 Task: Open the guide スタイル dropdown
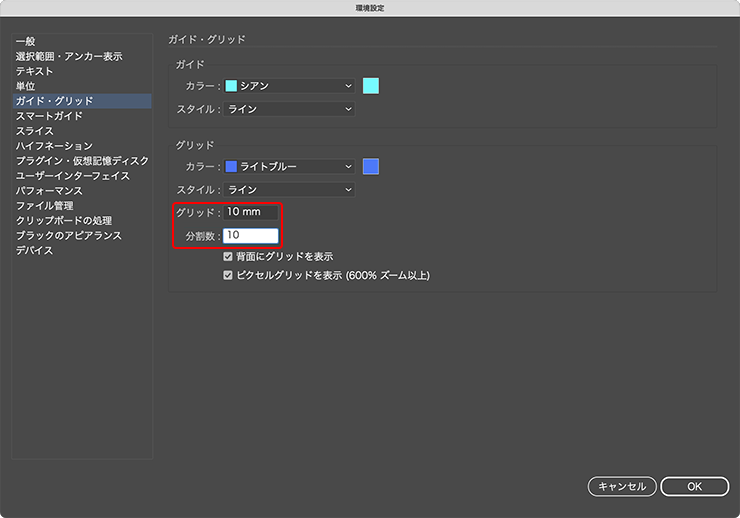coord(289,109)
